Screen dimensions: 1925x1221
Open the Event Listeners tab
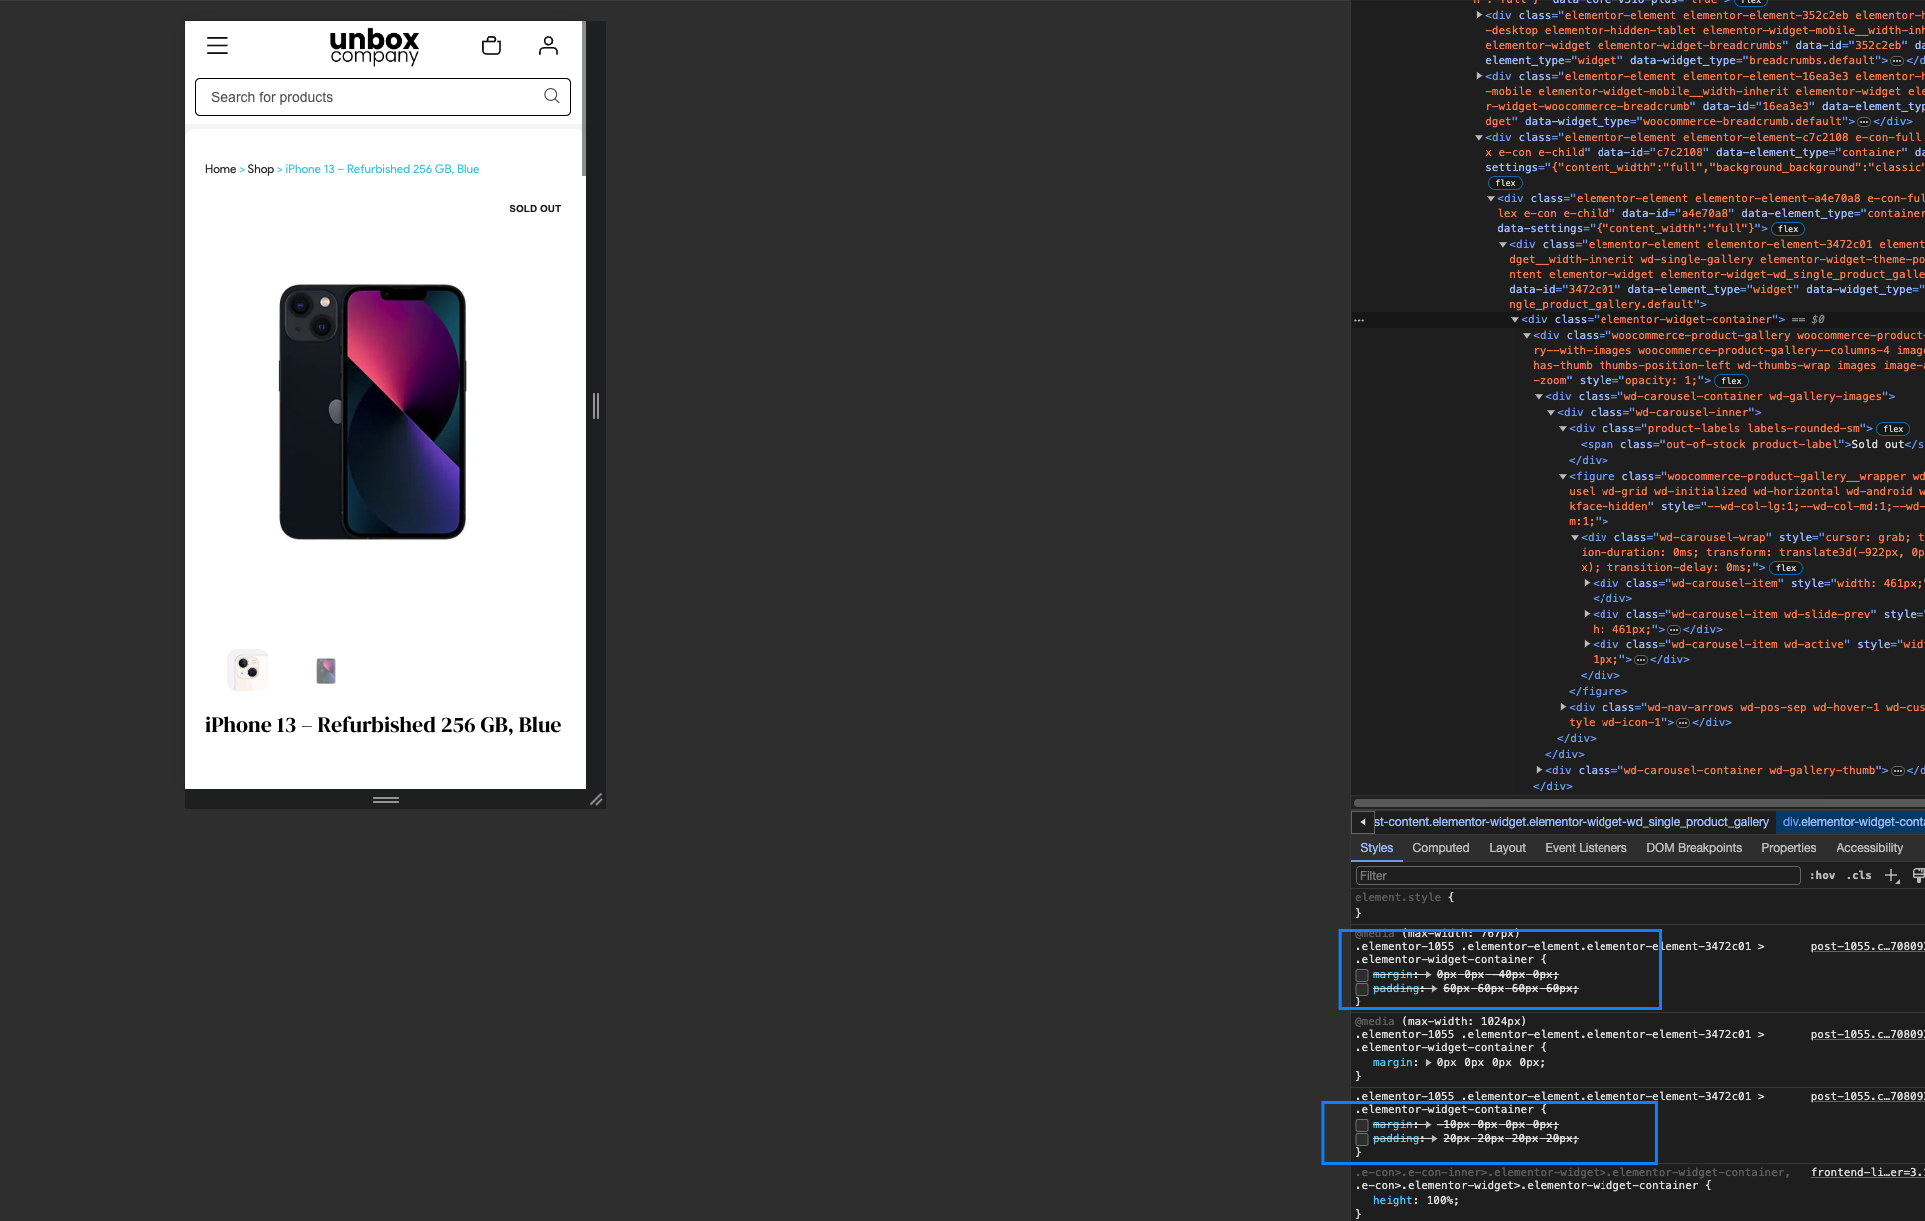click(x=1585, y=848)
